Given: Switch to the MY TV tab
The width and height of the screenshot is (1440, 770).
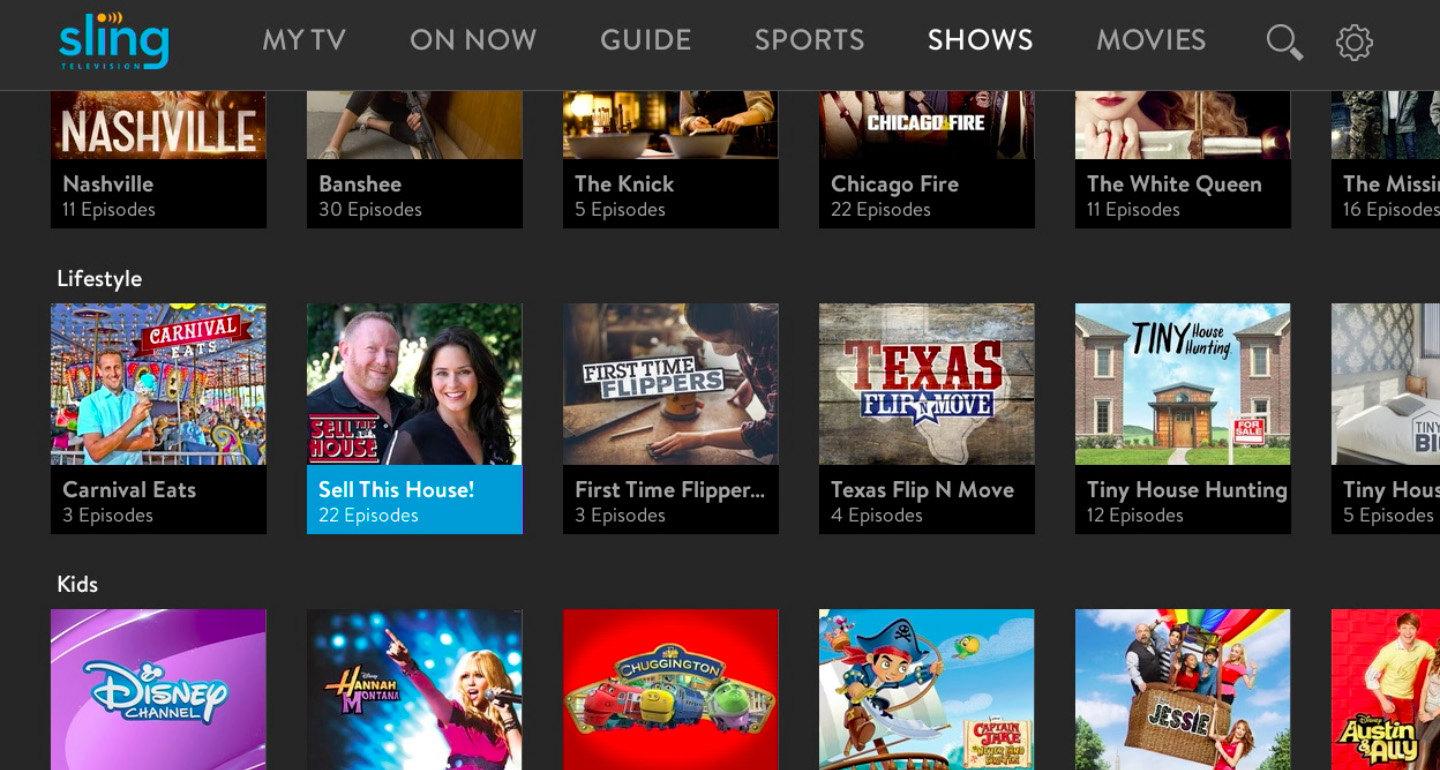Looking at the screenshot, I should click(x=304, y=40).
